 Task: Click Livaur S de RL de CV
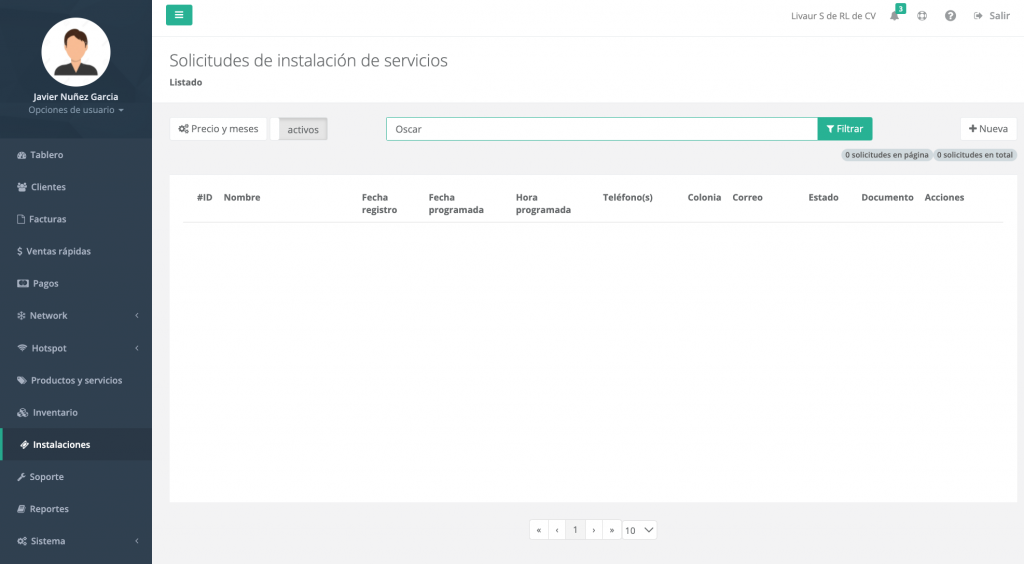[x=833, y=16]
